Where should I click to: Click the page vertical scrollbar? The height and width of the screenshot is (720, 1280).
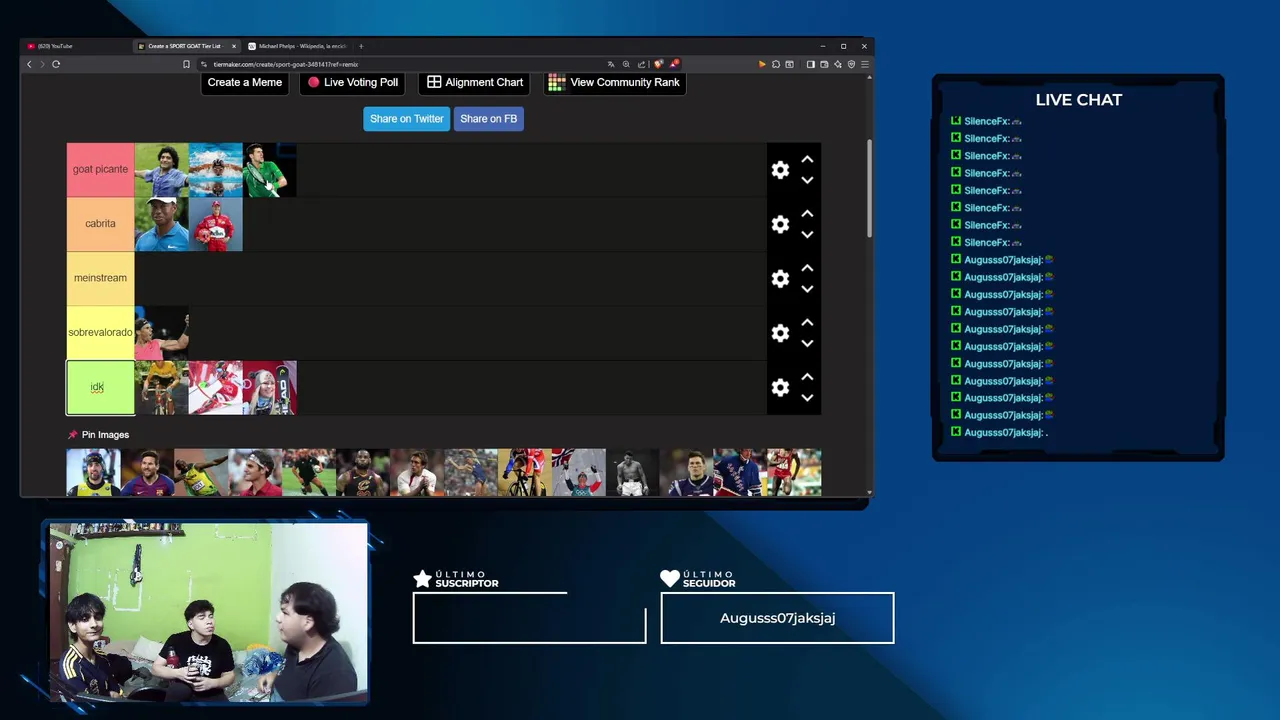(869, 190)
